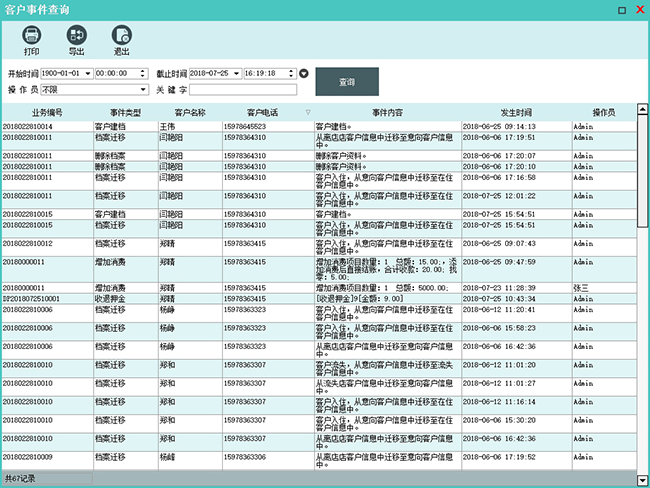Click the filter triangle in 客户电话 header
Screen dimensions: 650x488
(x=308, y=112)
